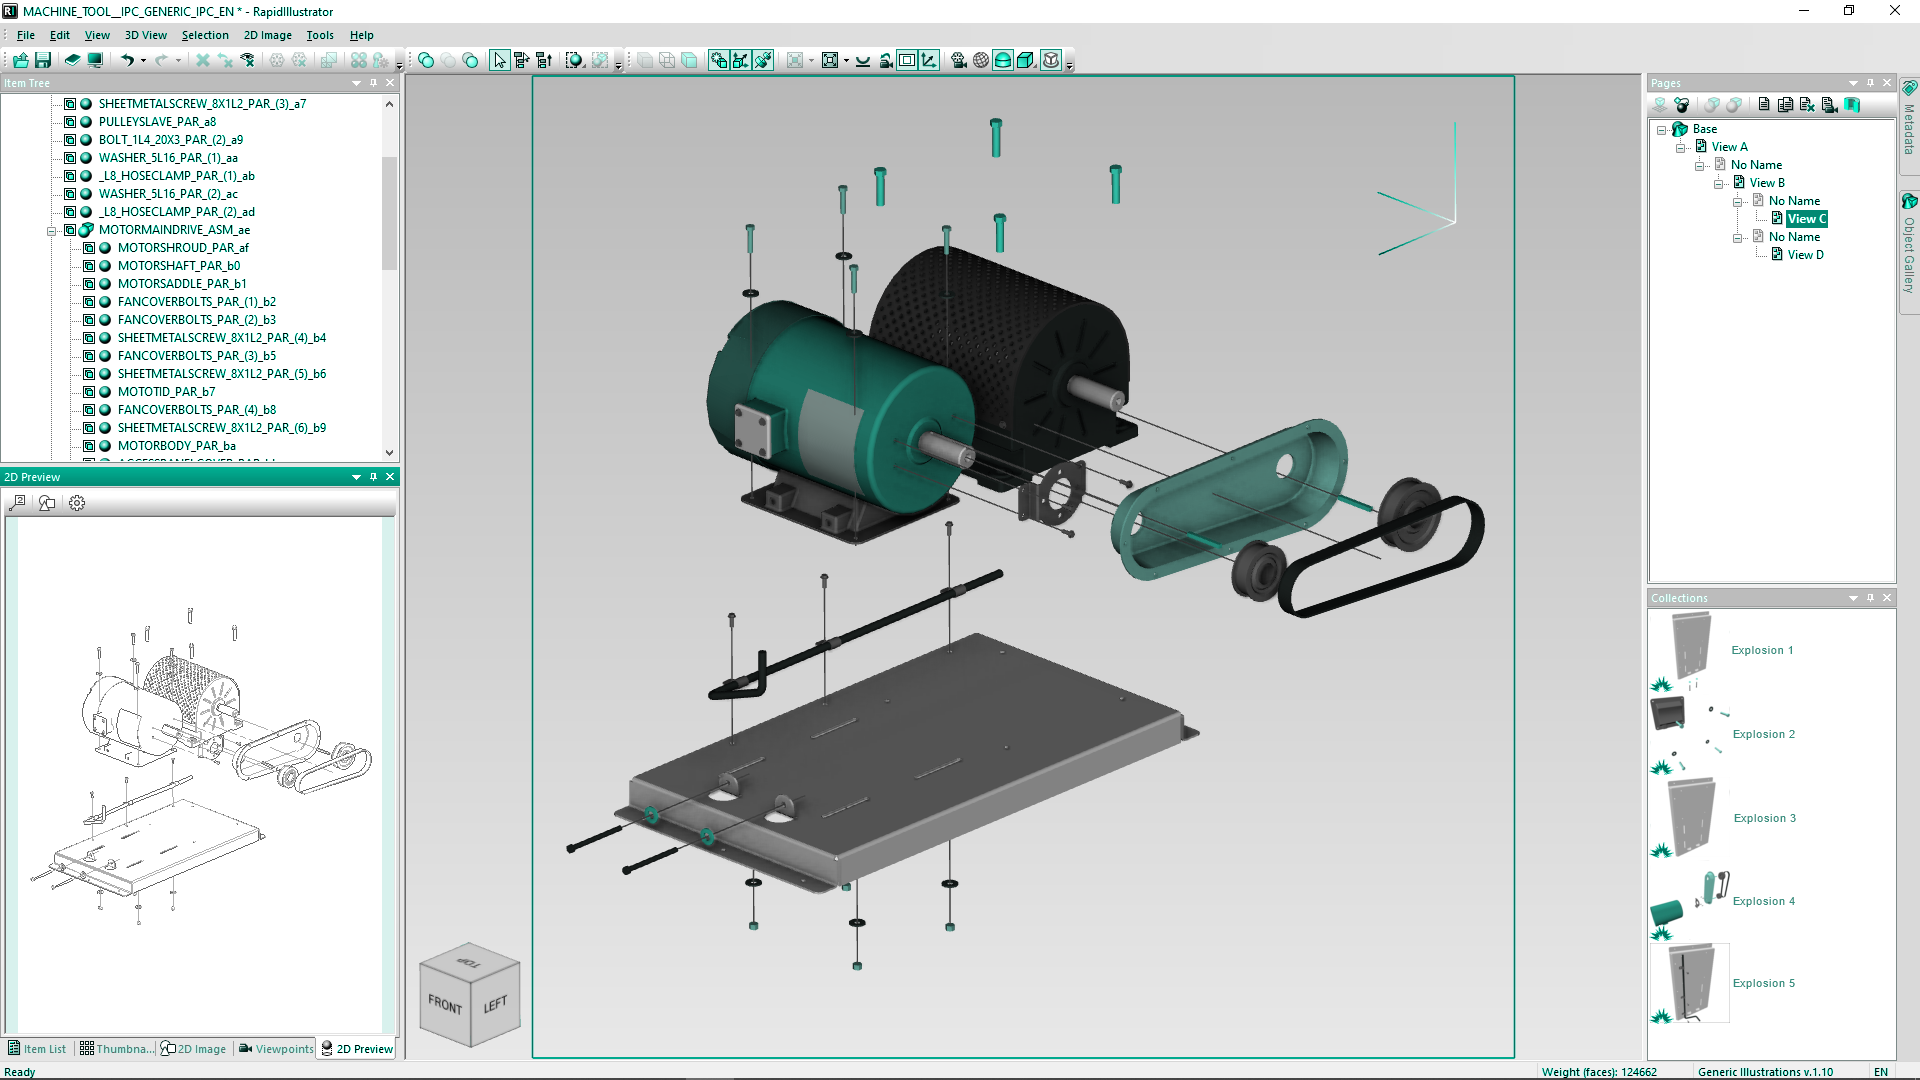Collapse the View B node in Pages
The width and height of the screenshot is (1920, 1080).
pos(1719,183)
